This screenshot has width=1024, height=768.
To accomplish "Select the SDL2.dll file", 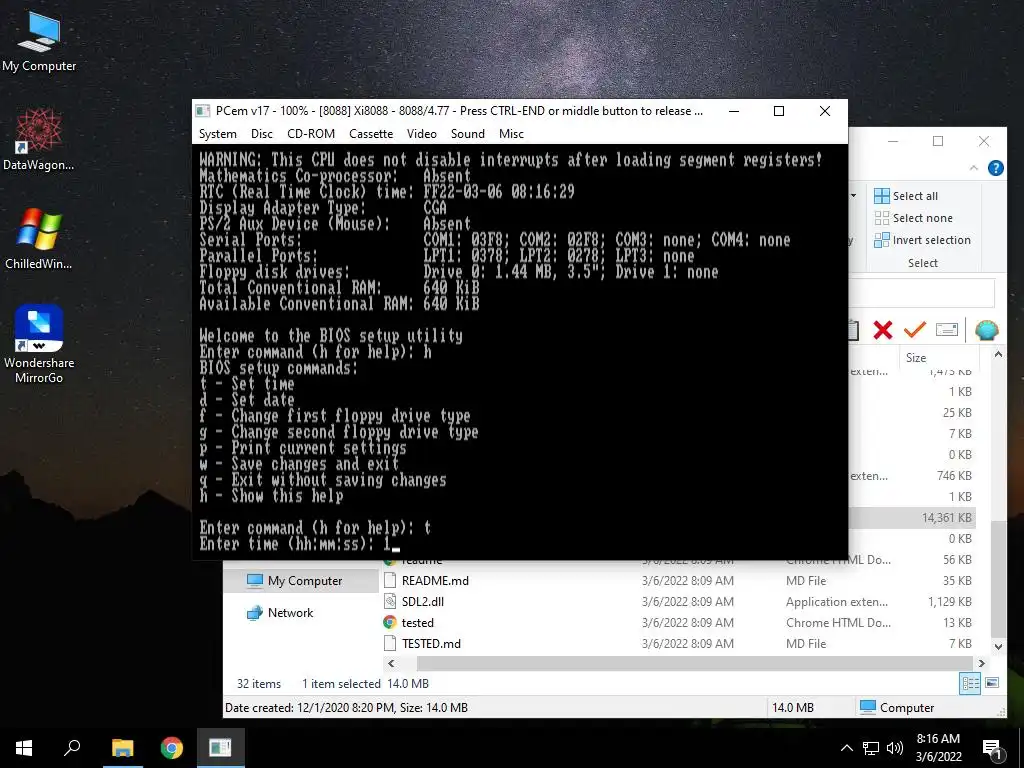I will [423, 601].
